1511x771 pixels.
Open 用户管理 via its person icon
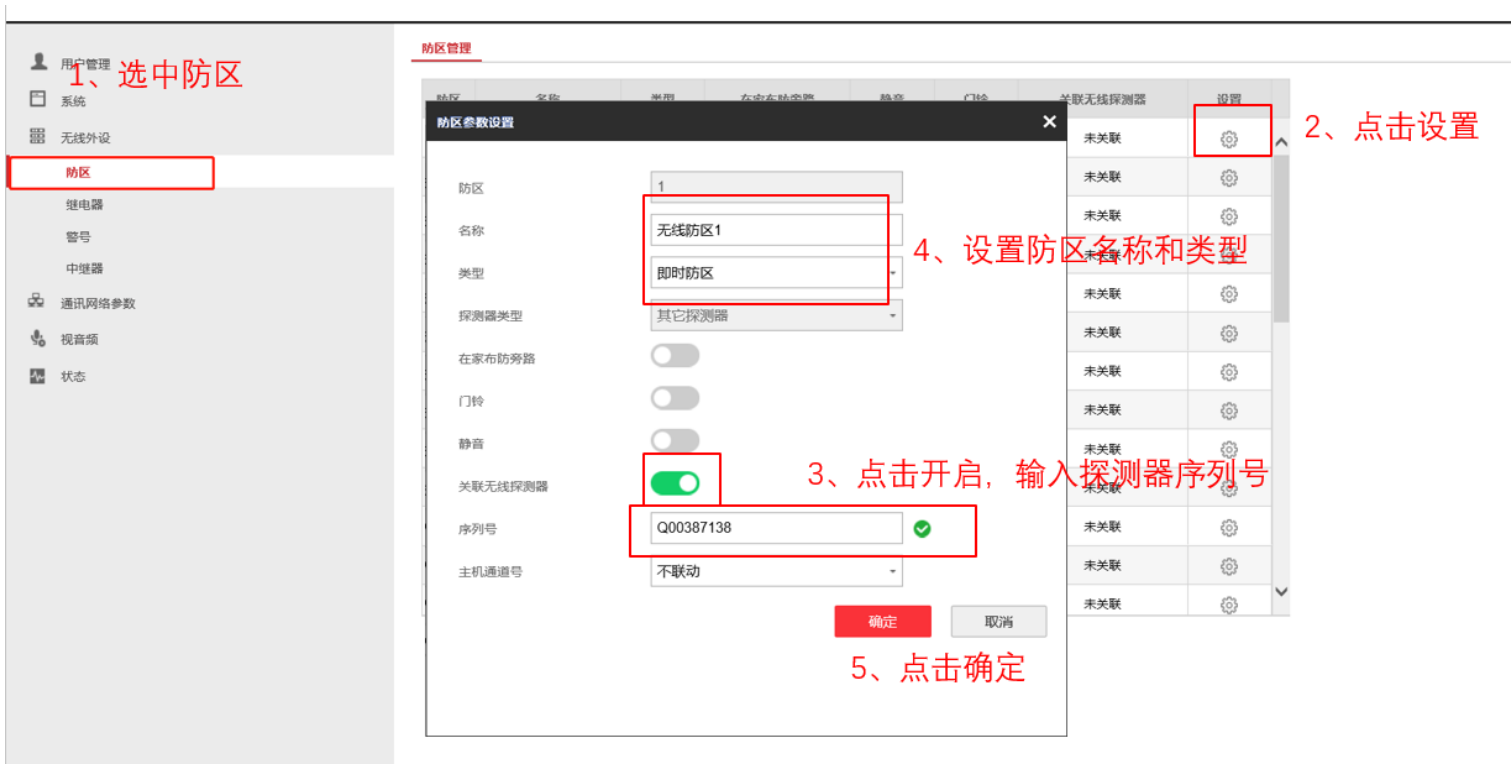(39, 62)
